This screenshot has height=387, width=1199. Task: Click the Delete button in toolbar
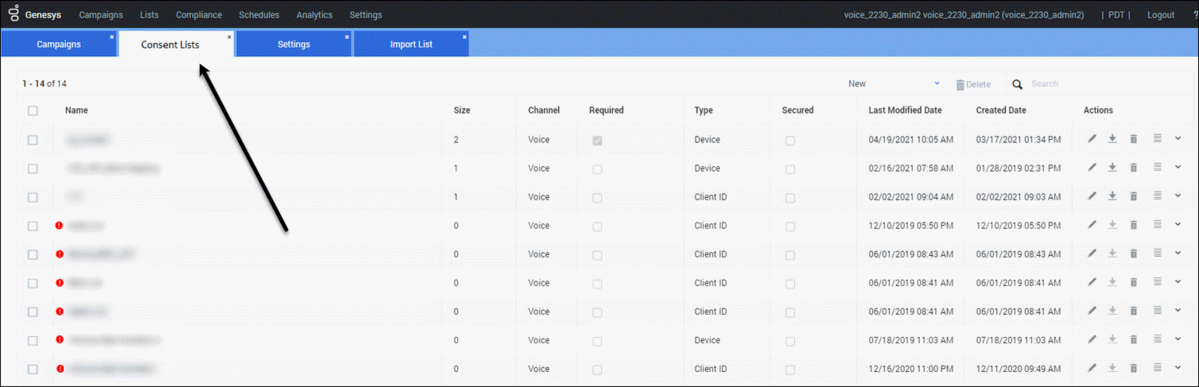point(973,84)
